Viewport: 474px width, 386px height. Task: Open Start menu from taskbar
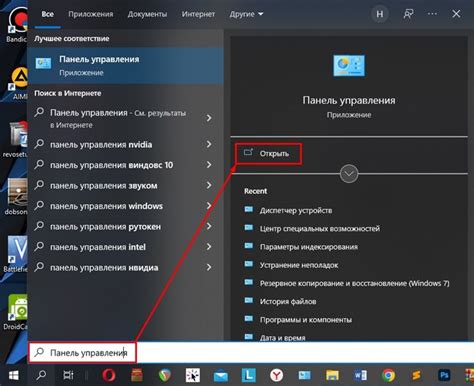pyautogui.click(x=13, y=376)
